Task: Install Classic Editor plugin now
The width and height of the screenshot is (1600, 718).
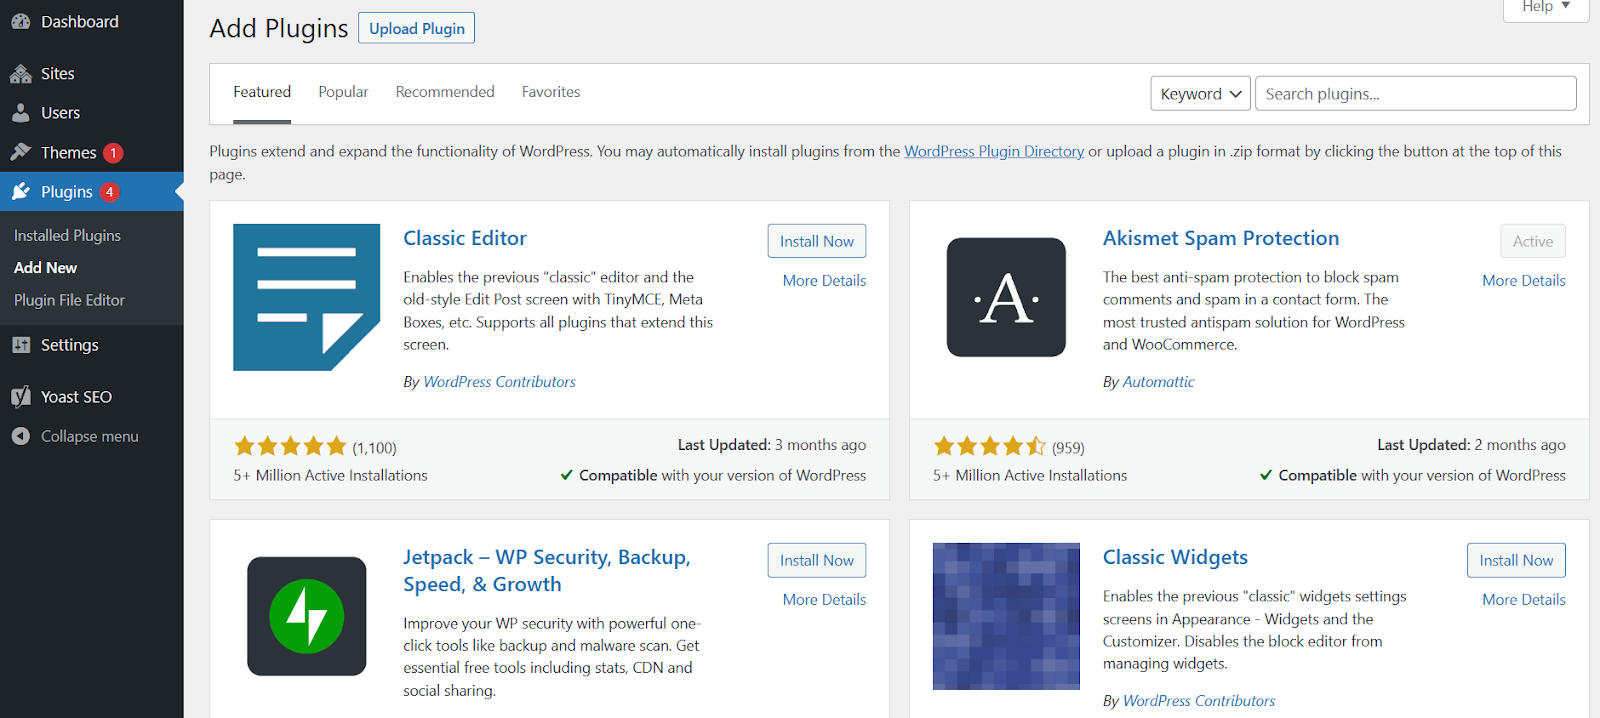Action: pyautogui.click(x=817, y=241)
